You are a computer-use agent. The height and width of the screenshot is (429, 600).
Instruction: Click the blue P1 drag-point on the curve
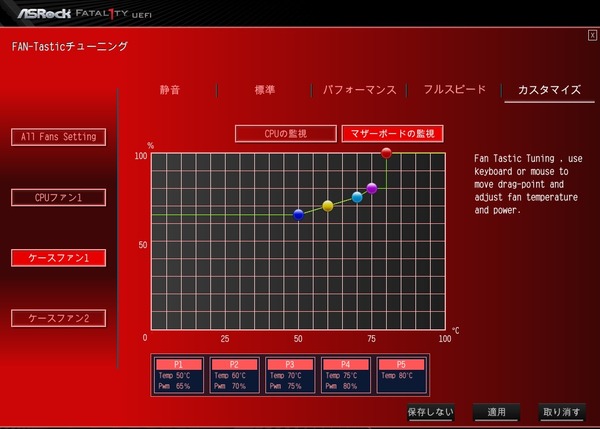(x=298, y=215)
